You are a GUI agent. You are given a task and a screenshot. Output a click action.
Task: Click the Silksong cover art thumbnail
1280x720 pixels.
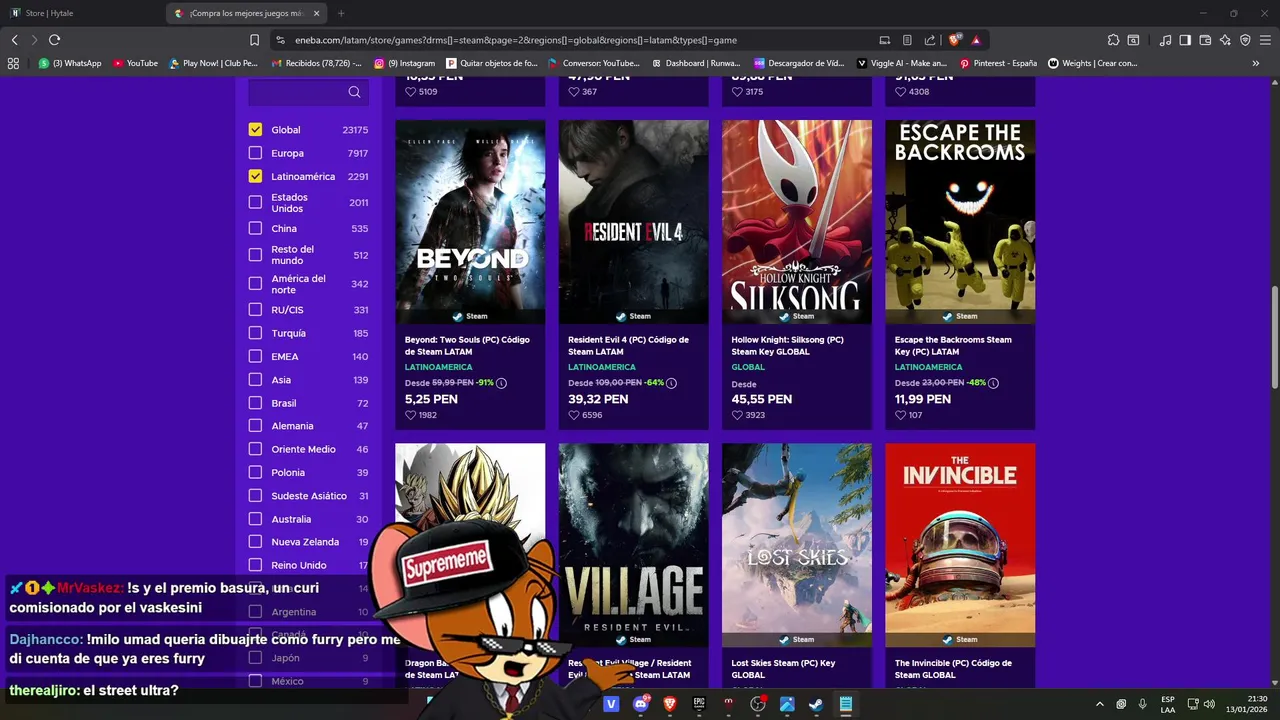click(x=797, y=221)
